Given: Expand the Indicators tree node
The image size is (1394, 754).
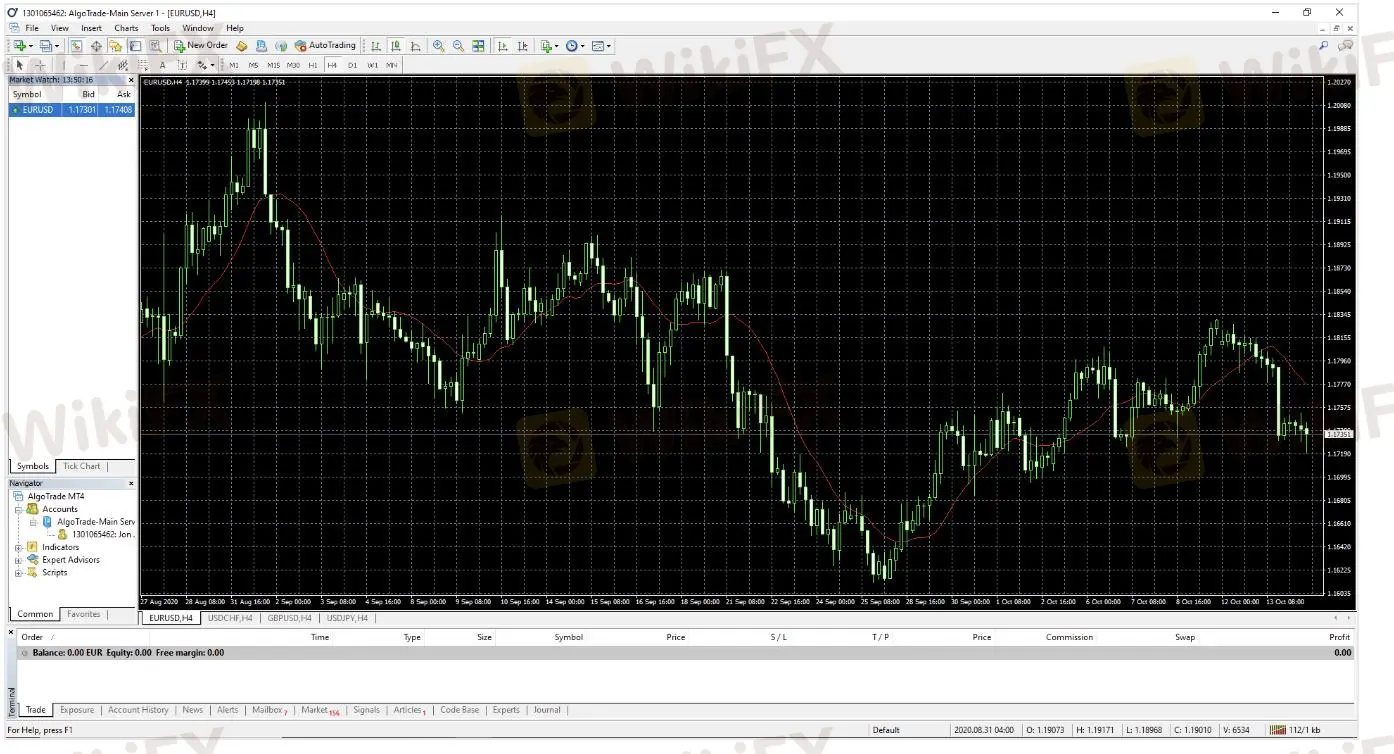Looking at the screenshot, I should click(18, 547).
